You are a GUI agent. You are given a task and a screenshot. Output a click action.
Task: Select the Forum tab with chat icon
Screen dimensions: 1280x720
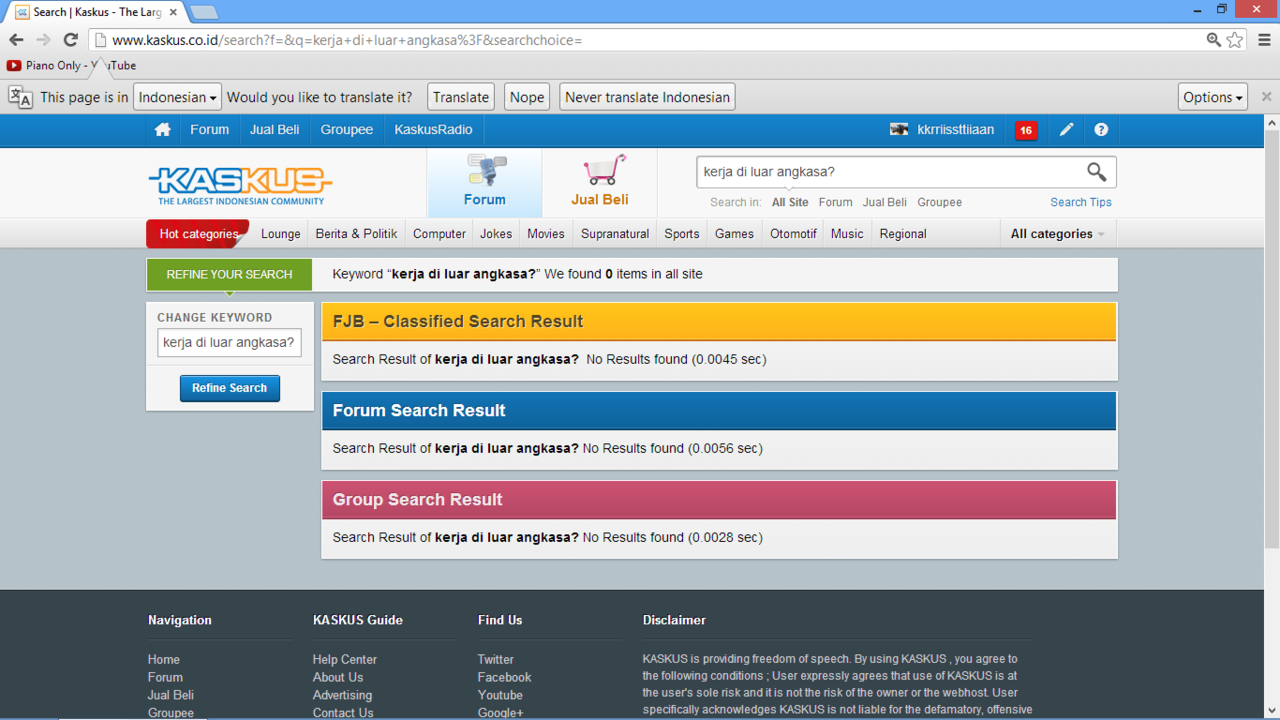pyautogui.click(x=485, y=183)
